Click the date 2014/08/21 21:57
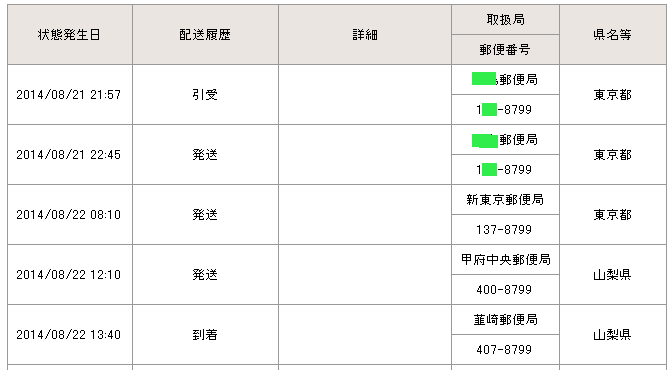 (69, 95)
